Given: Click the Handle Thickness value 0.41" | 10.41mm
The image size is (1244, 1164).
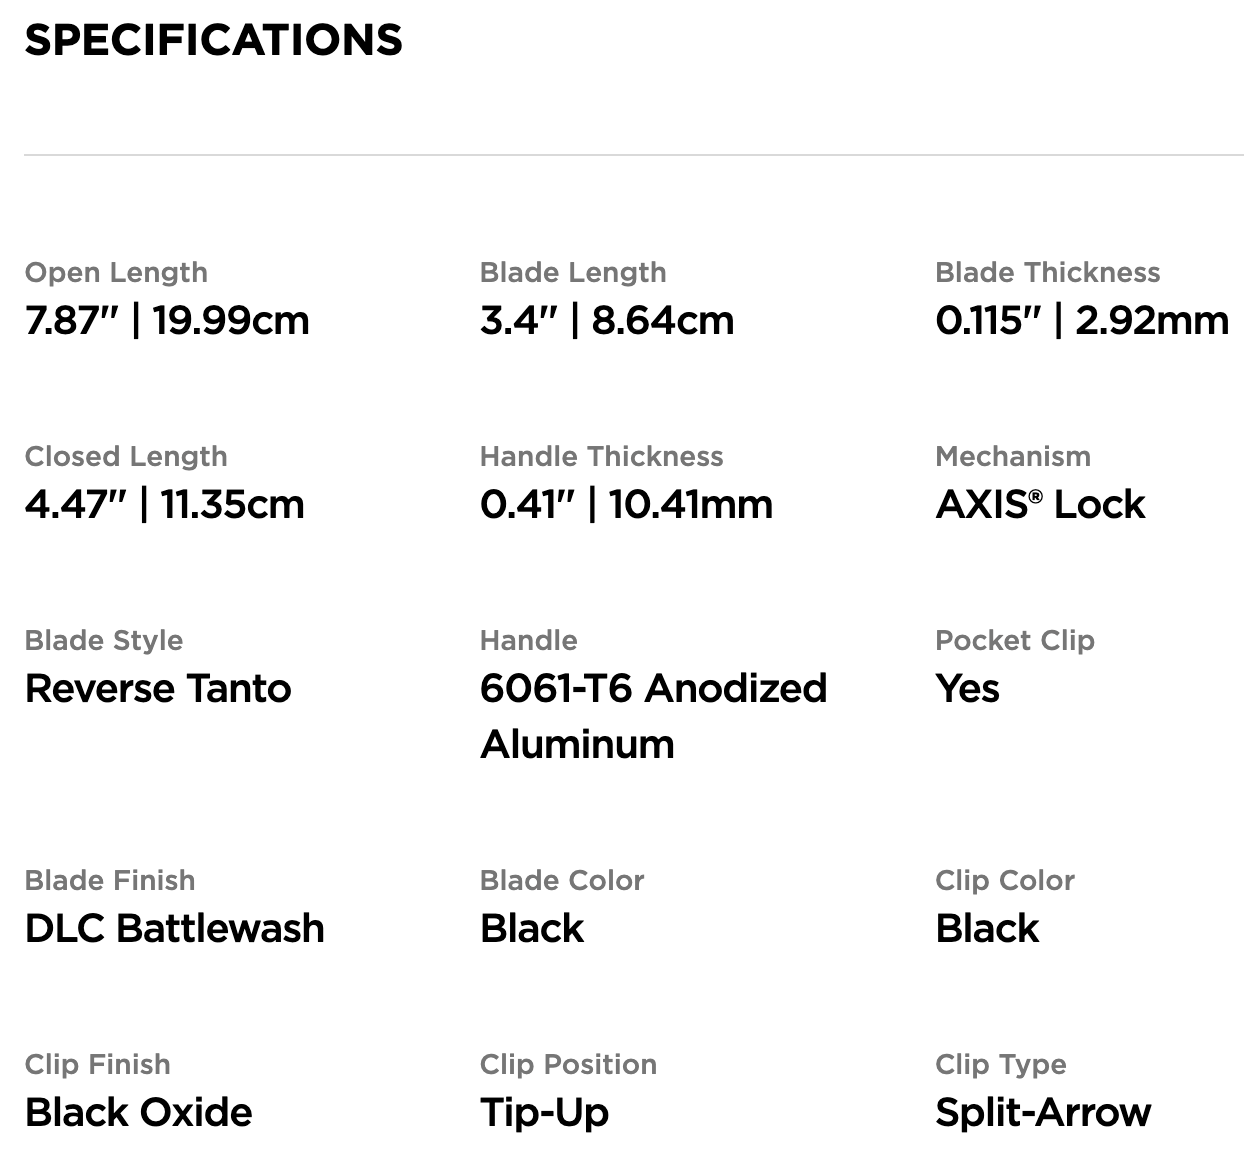Looking at the screenshot, I should click(626, 505).
